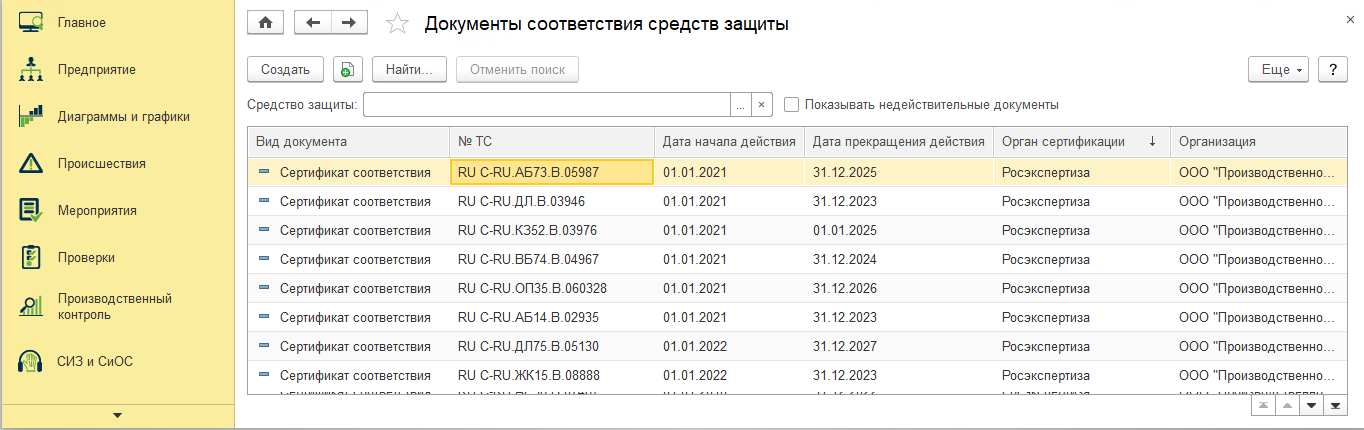Open selection list for Средство защиты

point(740,105)
